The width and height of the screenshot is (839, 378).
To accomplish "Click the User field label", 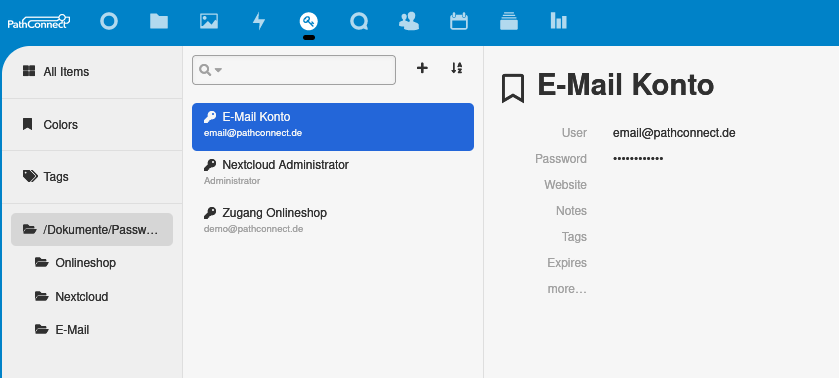I will coord(574,133).
